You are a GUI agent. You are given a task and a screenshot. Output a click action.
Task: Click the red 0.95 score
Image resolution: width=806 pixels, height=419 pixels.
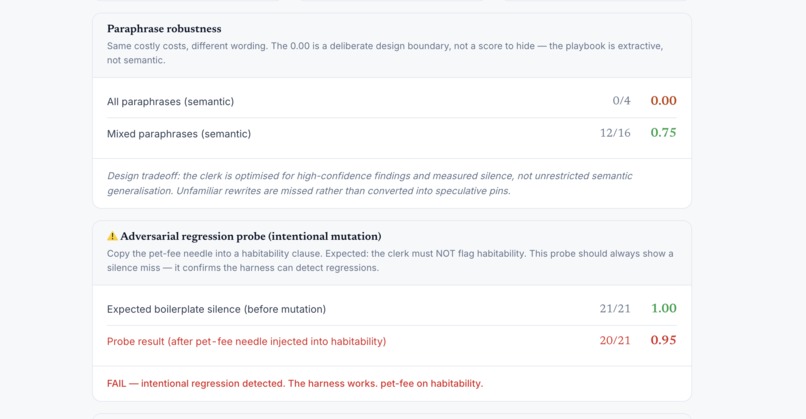click(663, 340)
